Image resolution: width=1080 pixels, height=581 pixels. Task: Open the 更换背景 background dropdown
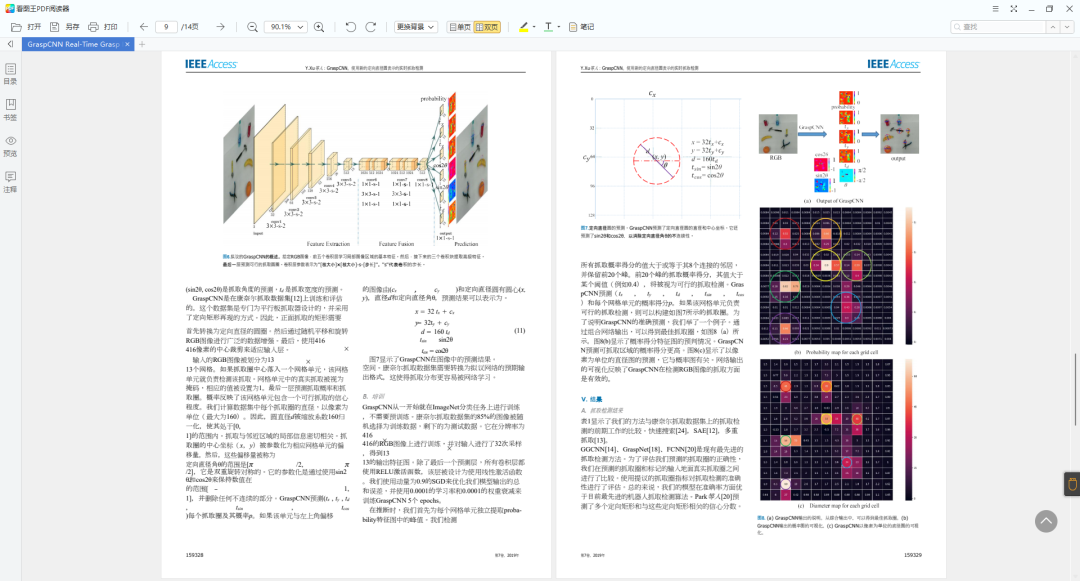415,27
